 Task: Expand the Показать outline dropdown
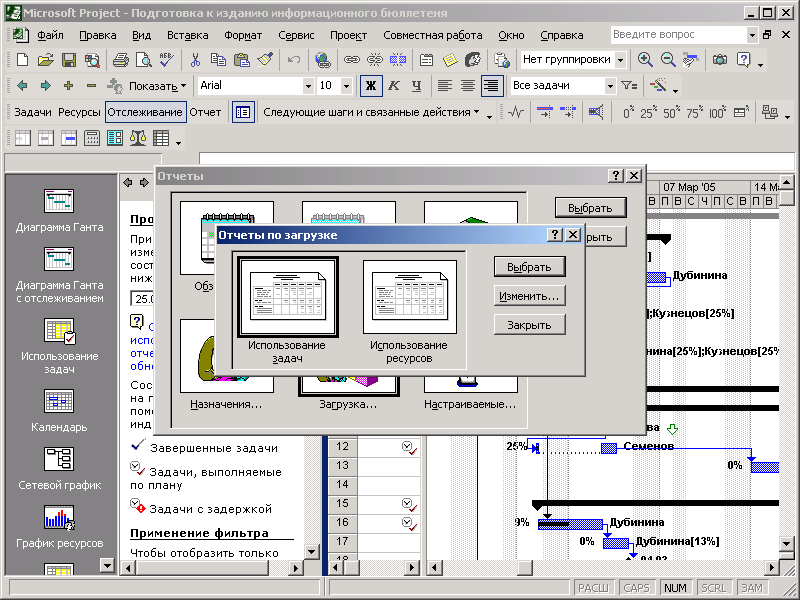(156, 86)
